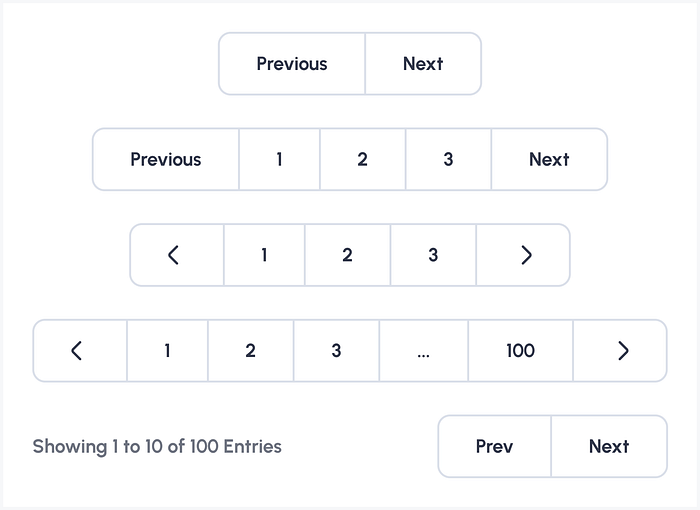Select page 1 in the pagination with 100
This screenshot has width=700, height=510.
tap(167, 351)
